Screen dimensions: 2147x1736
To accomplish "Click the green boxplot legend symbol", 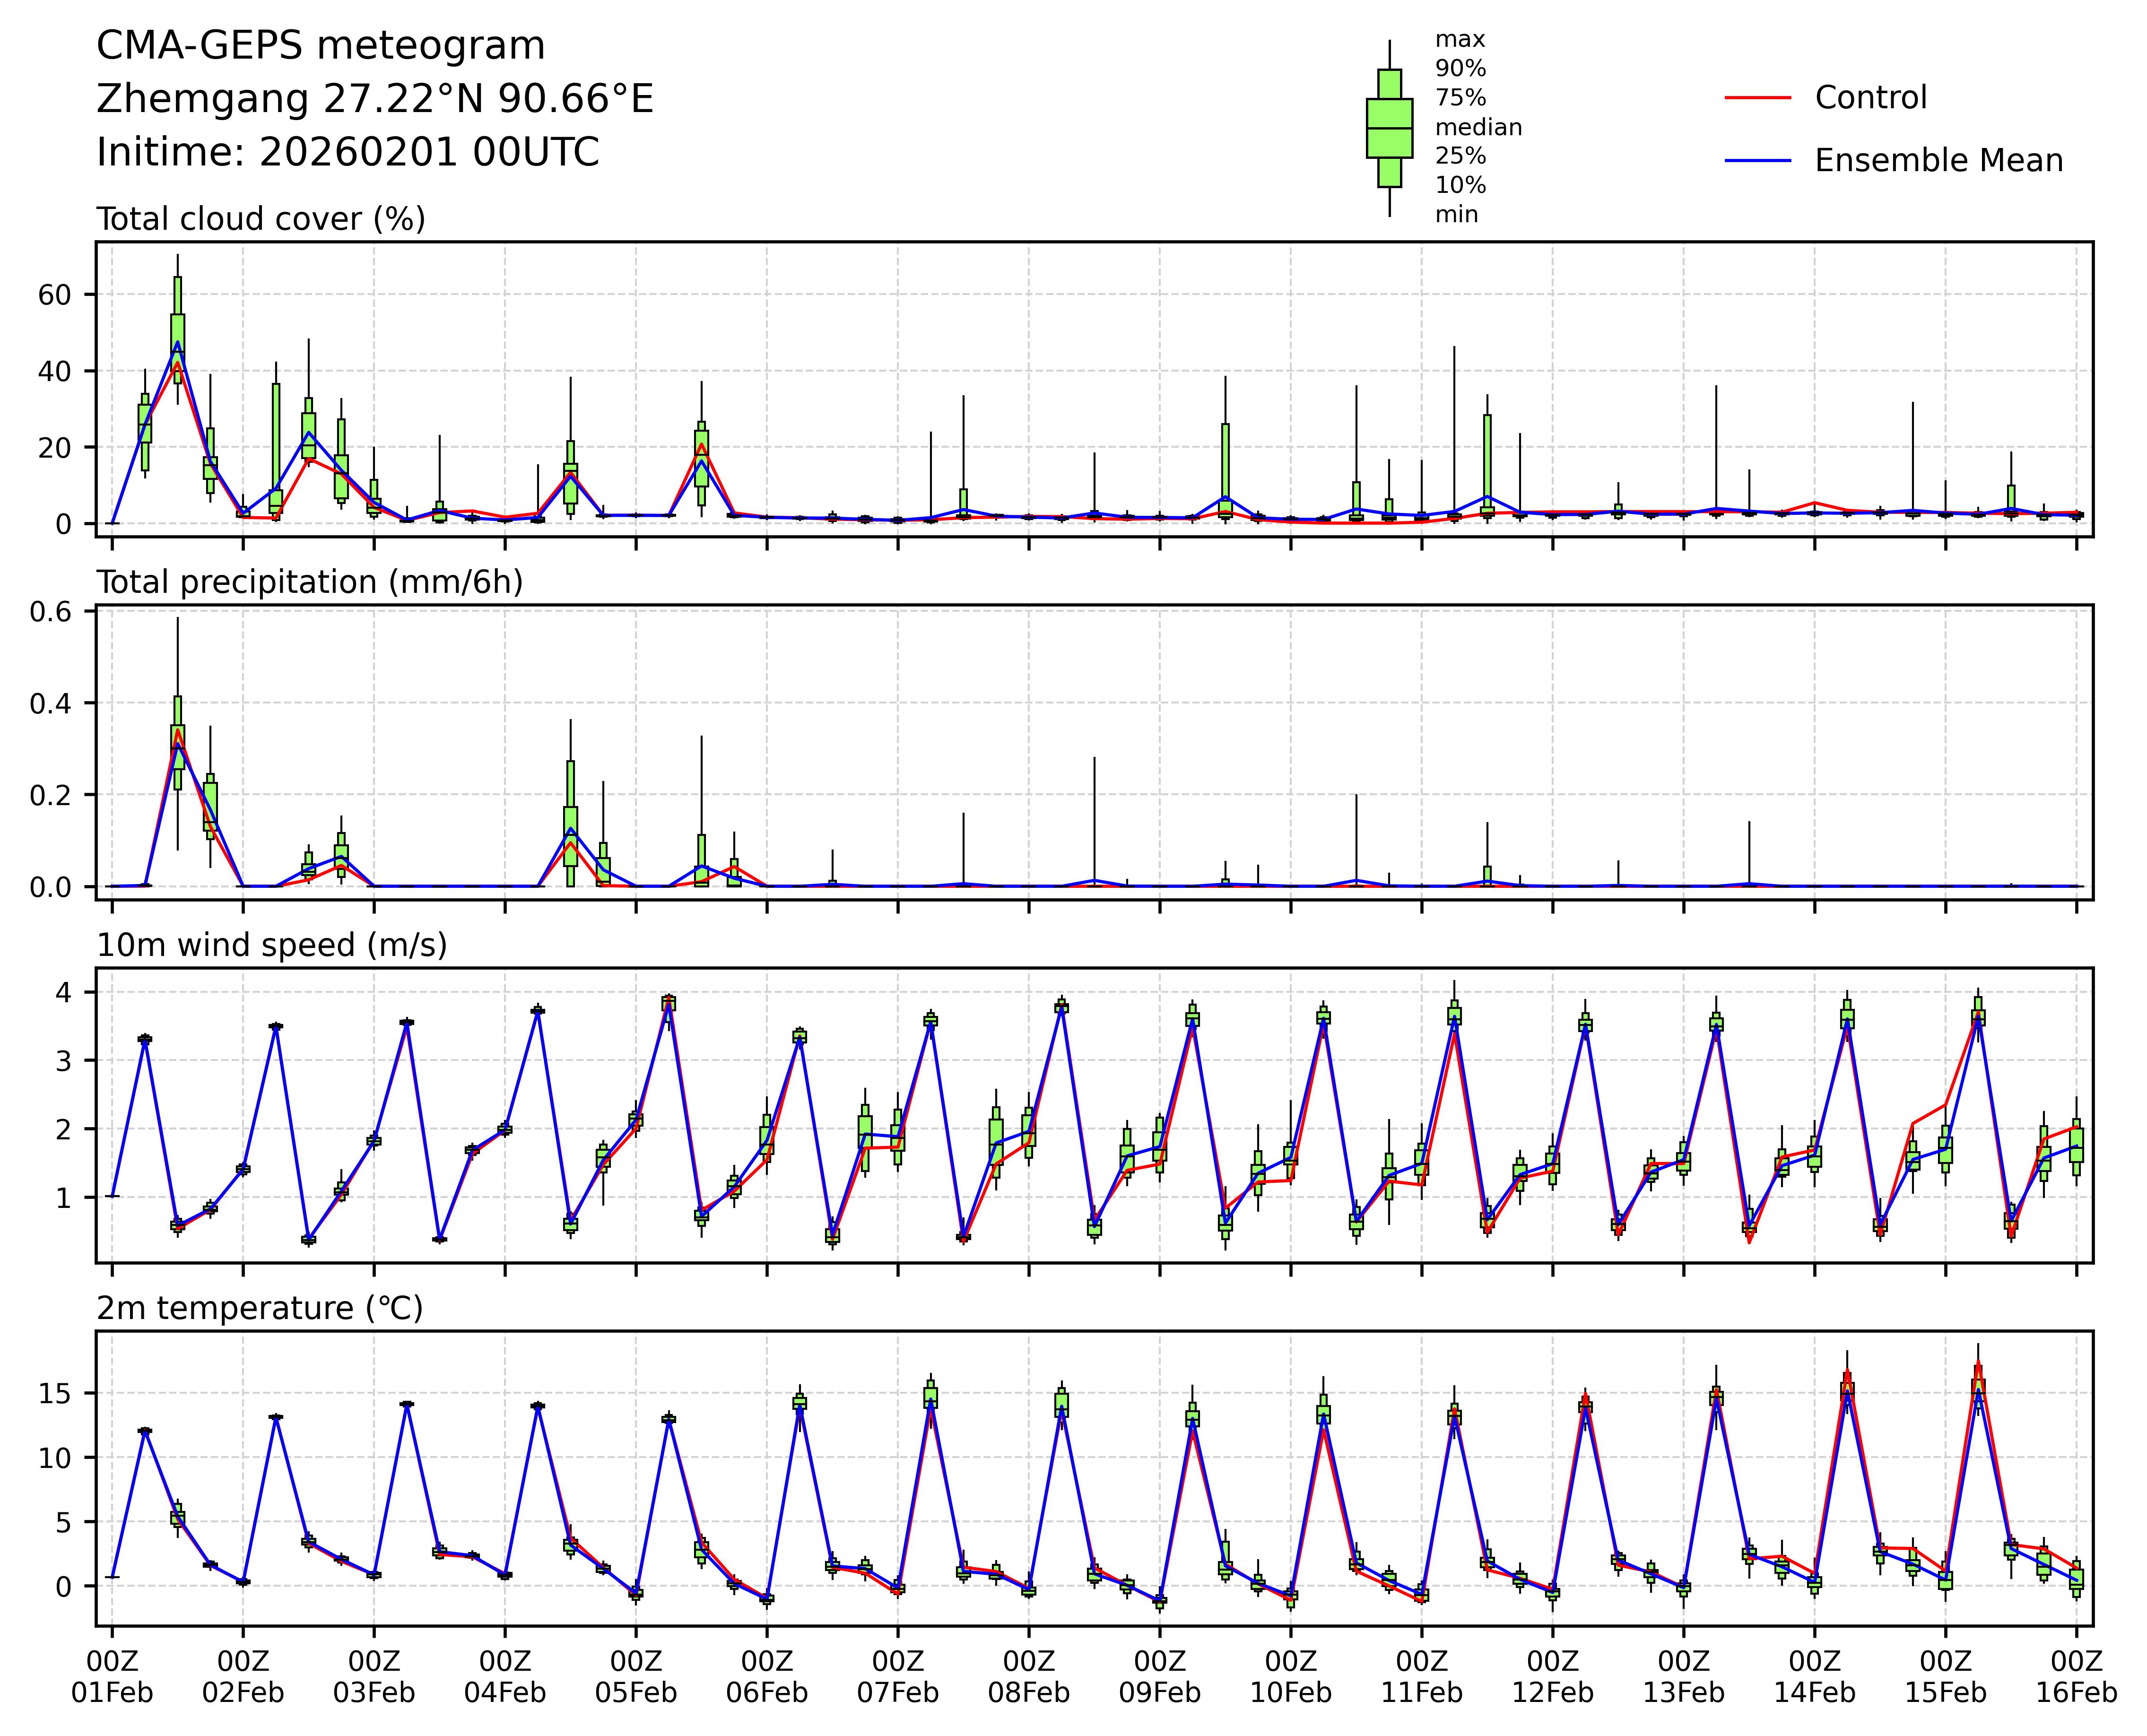I will (x=1389, y=128).
